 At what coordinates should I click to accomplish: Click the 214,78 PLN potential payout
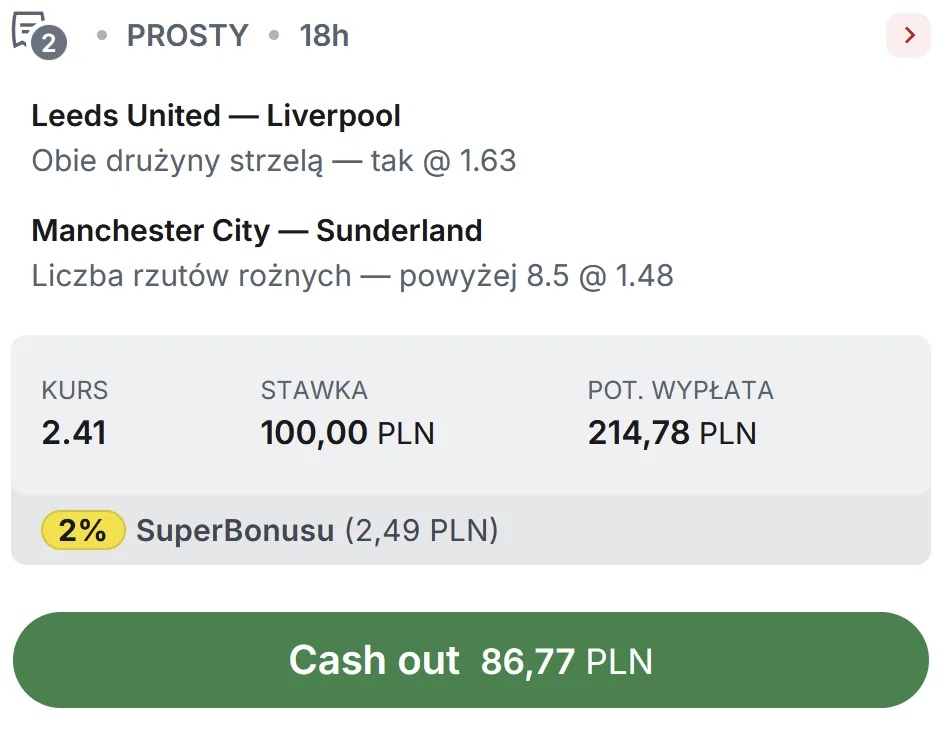pos(672,433)
